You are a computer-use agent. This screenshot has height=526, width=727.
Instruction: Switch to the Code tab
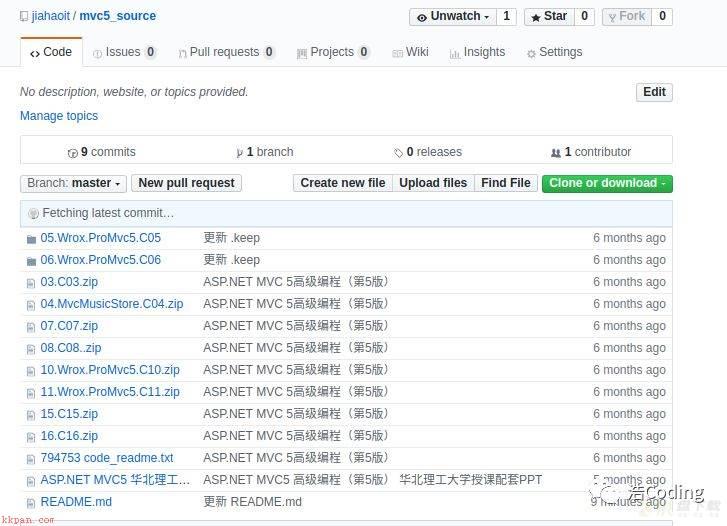pyautogui.click(x=51, y=52)
